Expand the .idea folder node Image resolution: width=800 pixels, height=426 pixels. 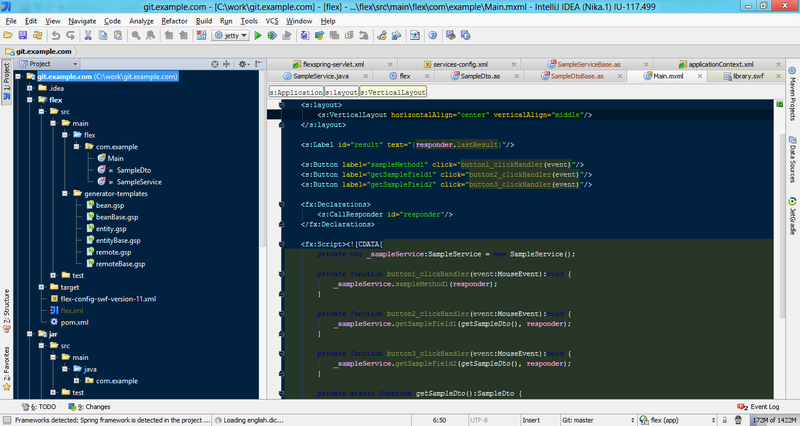[x=30, y=88]
